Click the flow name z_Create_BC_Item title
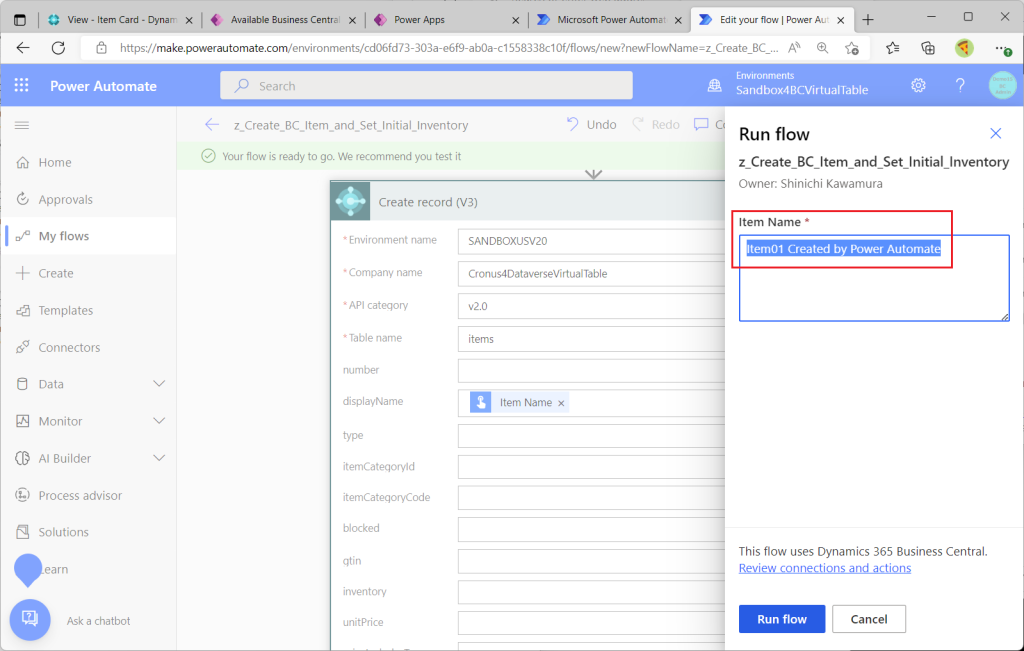 coord(351,125)
